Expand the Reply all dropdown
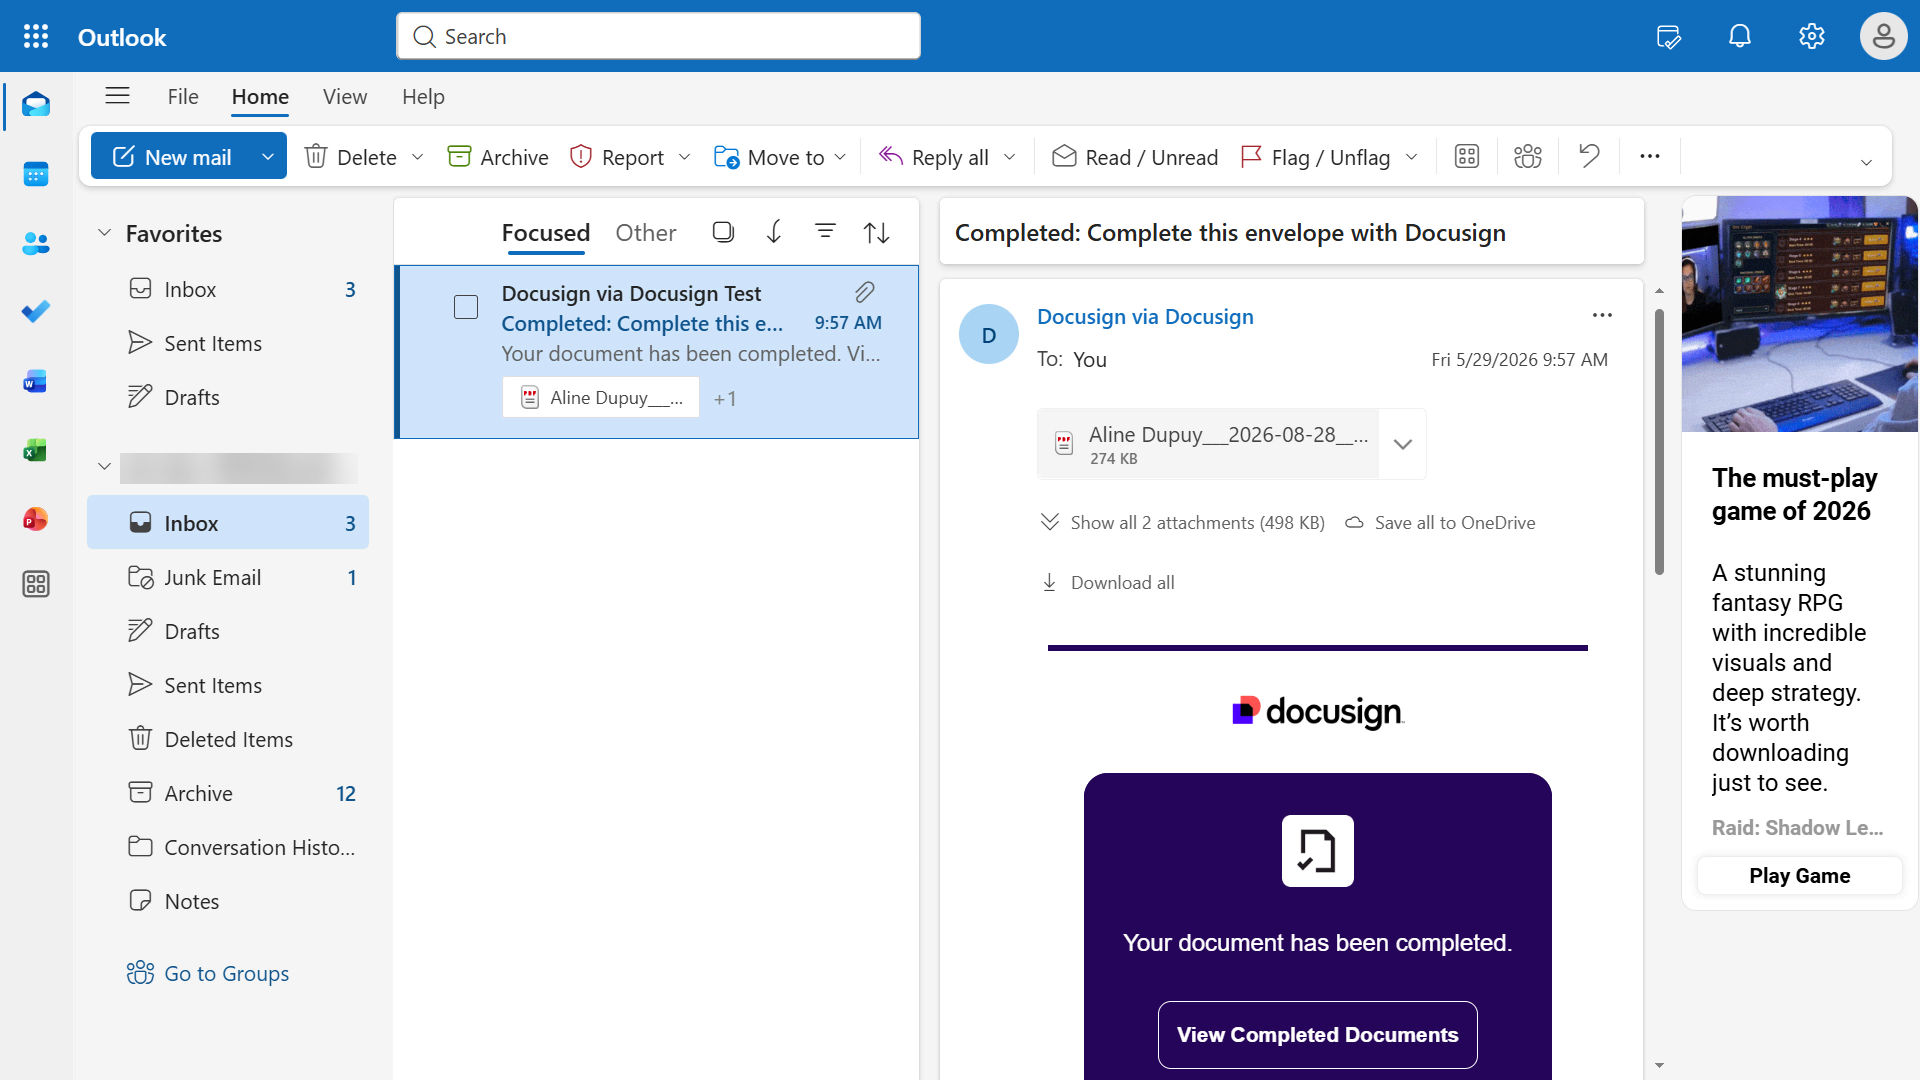 point(1010,157)
